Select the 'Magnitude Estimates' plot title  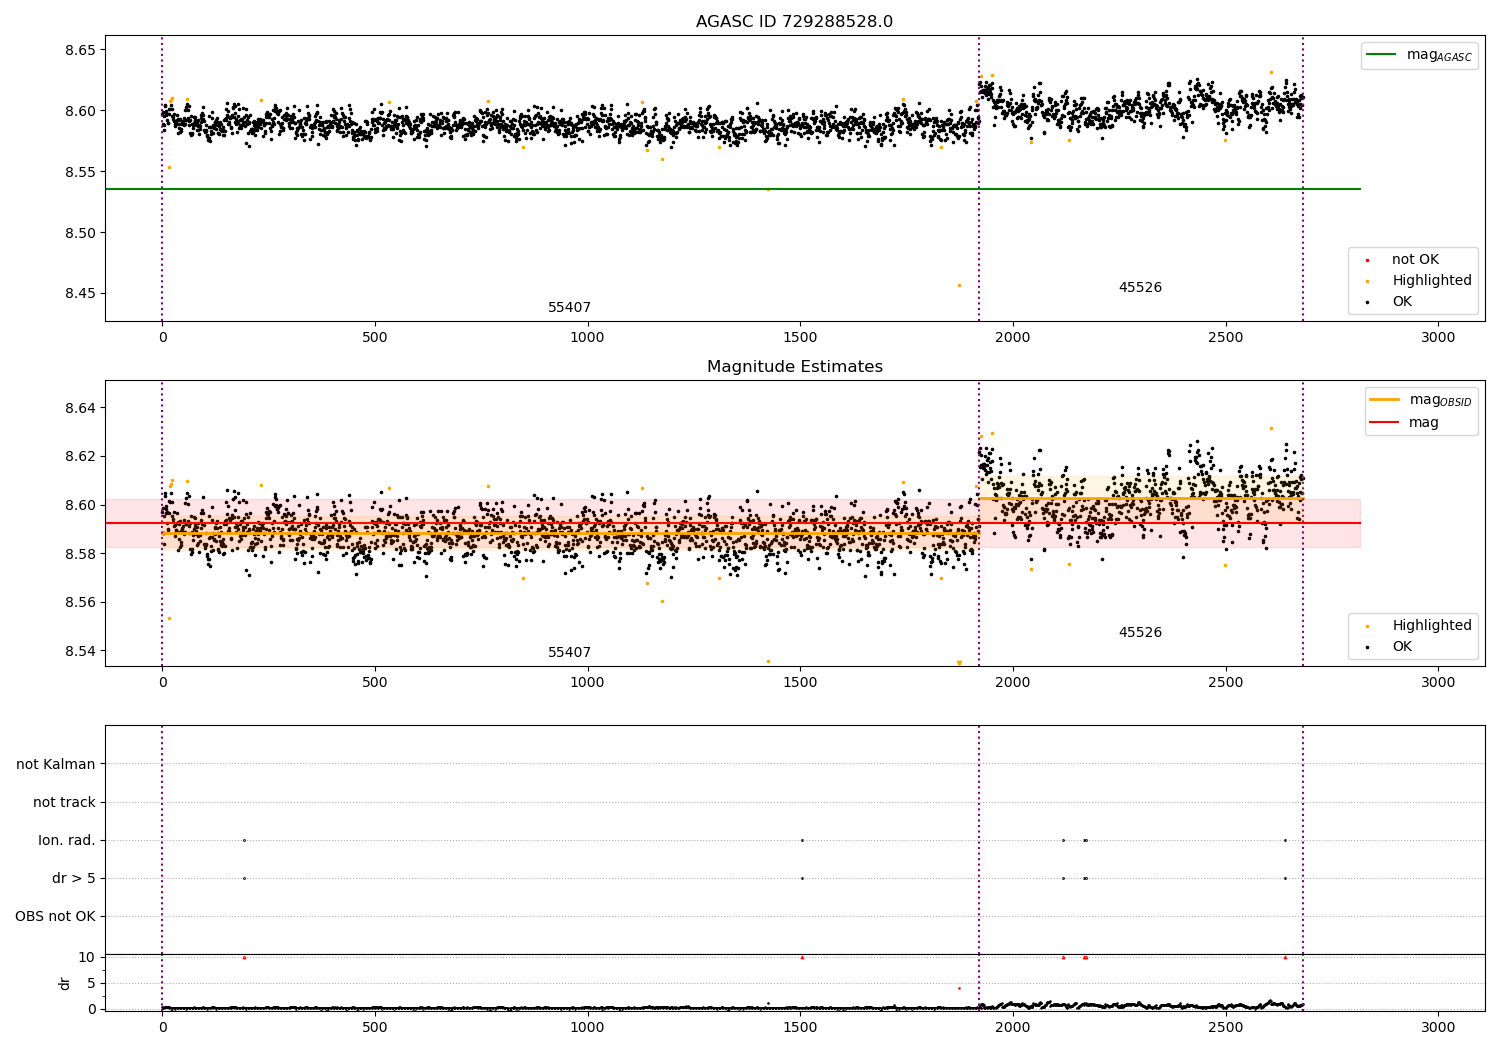click(794, 367)
